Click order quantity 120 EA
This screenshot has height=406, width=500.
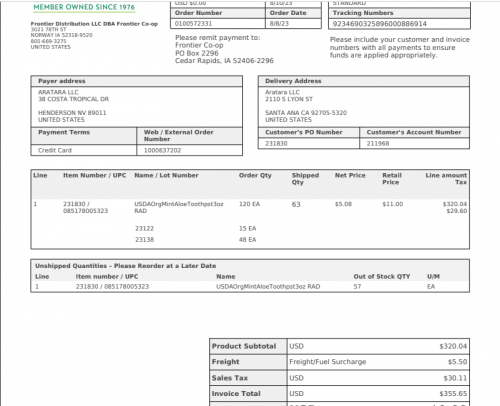(x=249, y=204)
